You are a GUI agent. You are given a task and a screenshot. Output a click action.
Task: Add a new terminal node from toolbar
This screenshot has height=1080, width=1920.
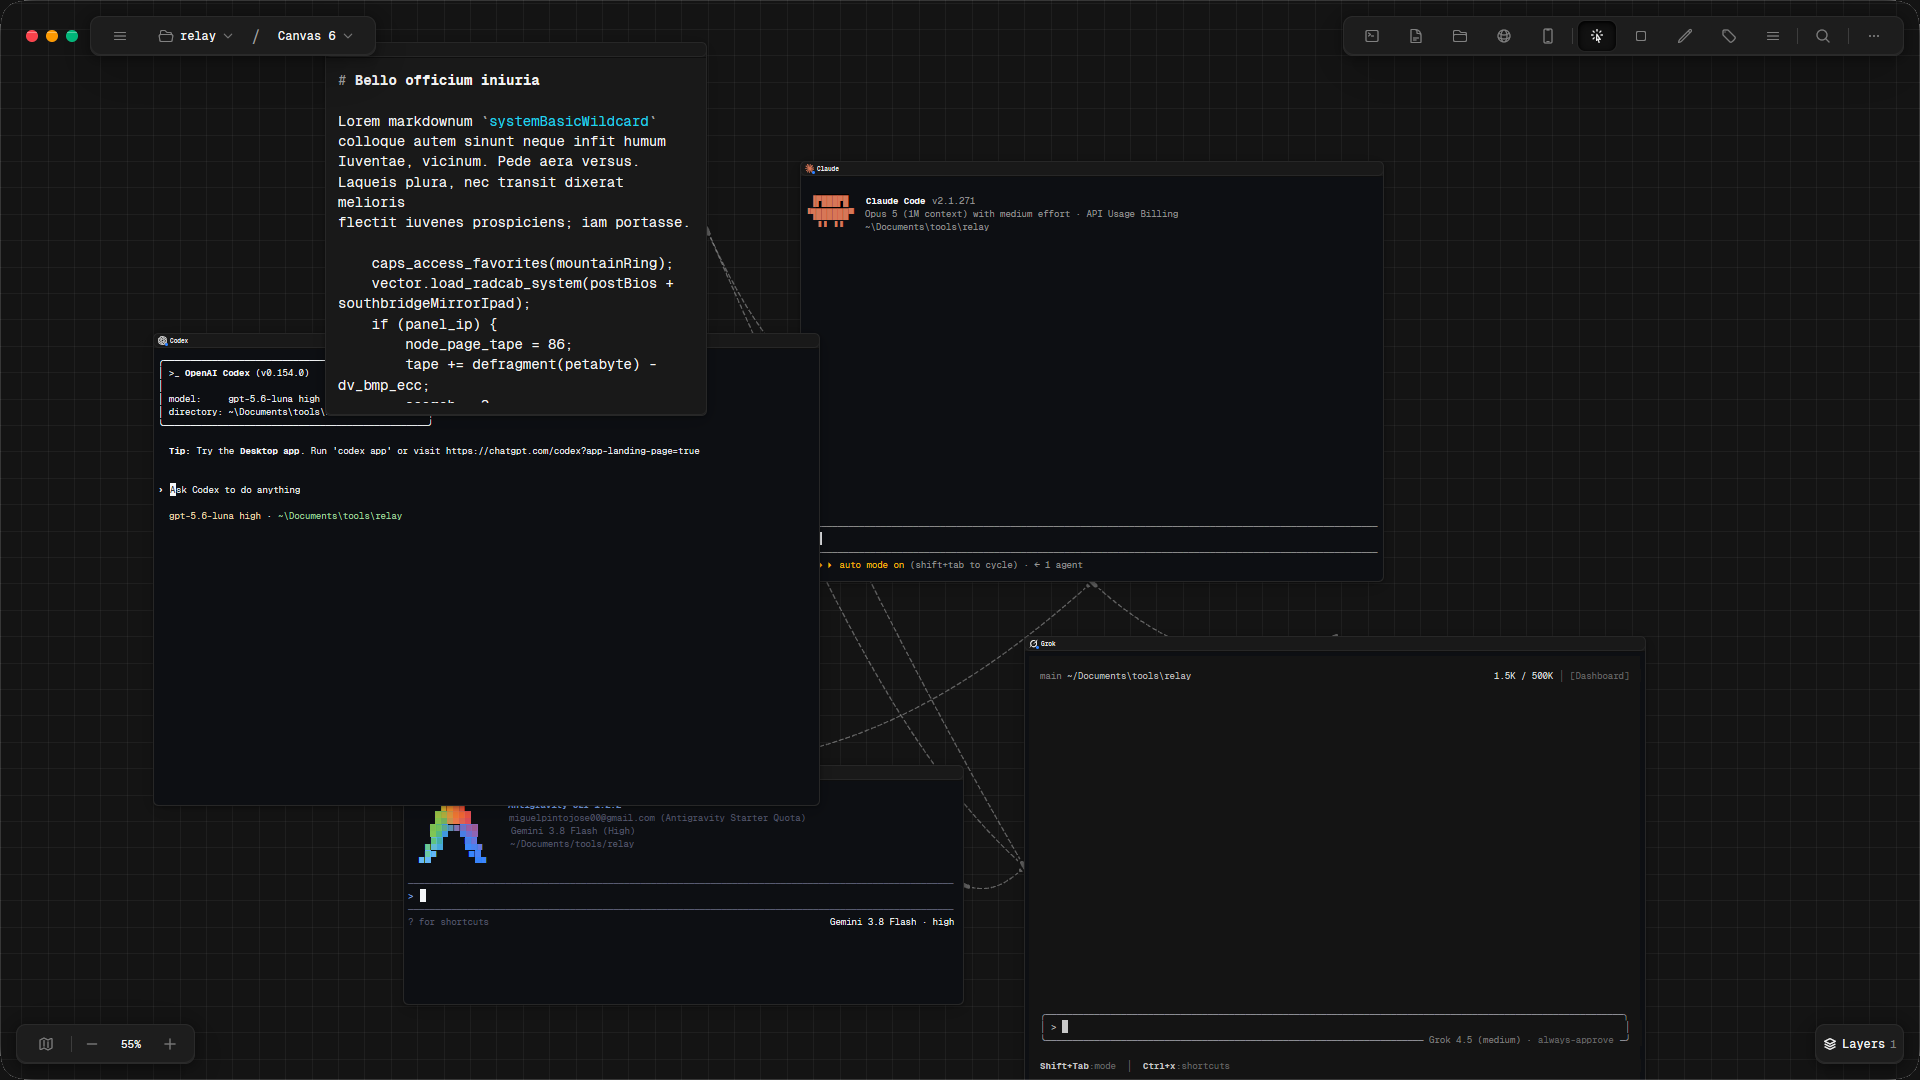[x=1372, y=36]
